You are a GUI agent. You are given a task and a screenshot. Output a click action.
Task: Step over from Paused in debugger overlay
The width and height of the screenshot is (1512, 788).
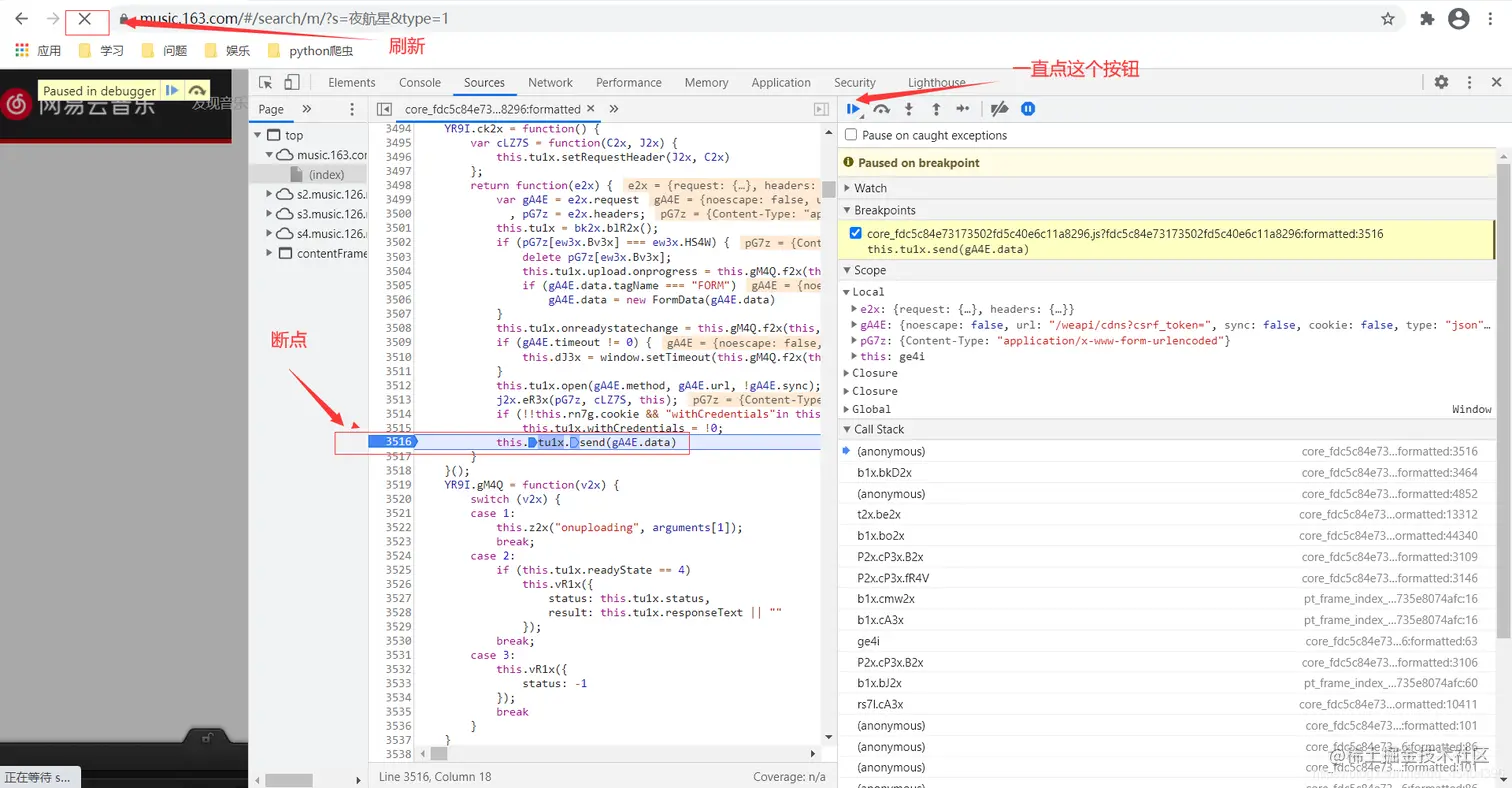pos(197,90)
